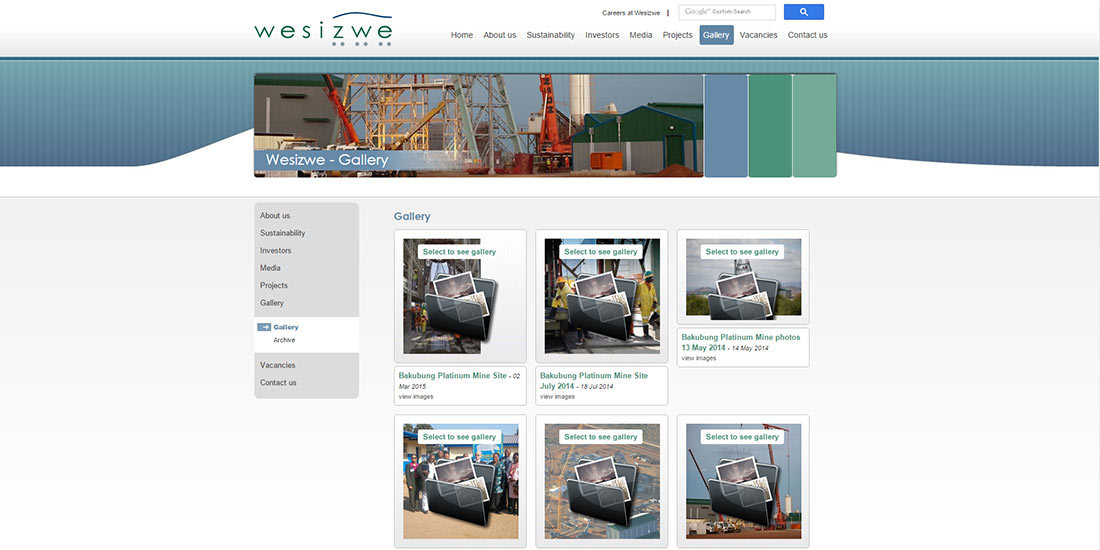This screenshot has height=550, width=1100.
Task: Open the Careers at Wesizwe link
Action: 631,13
